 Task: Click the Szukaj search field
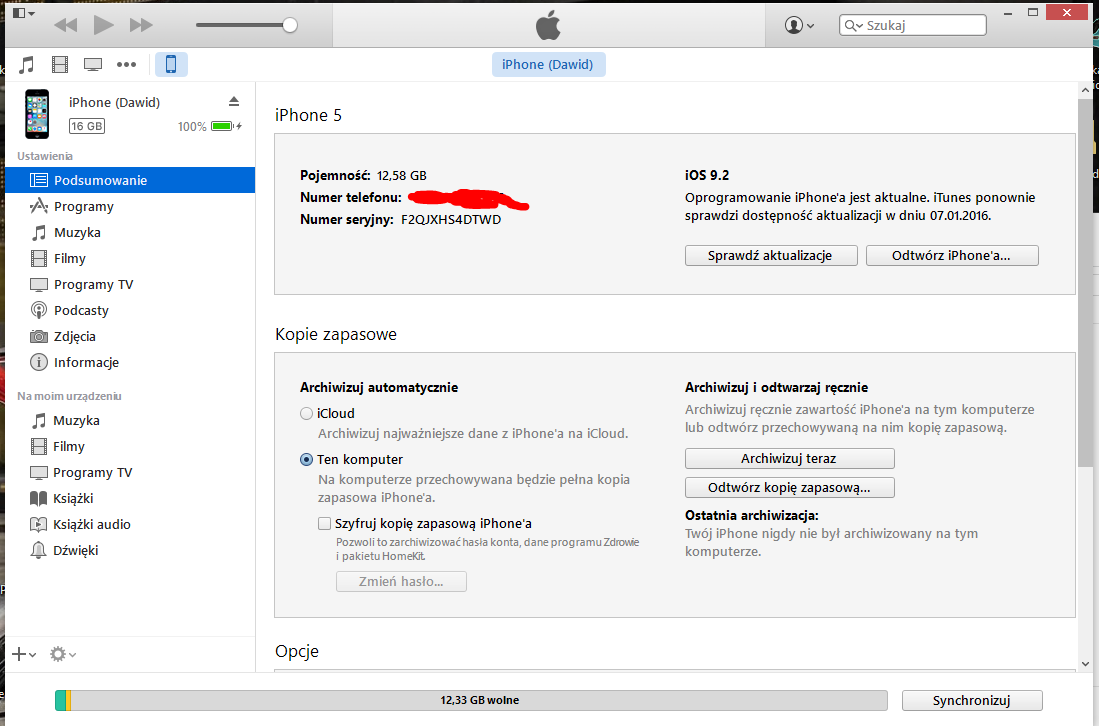913,25
